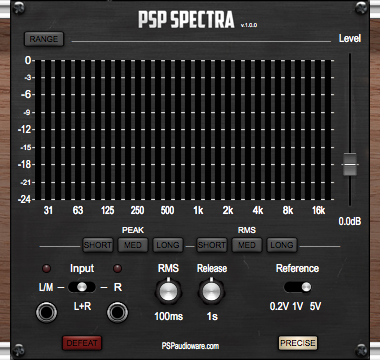
Task: Click the -18 scale label
Action: (24, 164)
